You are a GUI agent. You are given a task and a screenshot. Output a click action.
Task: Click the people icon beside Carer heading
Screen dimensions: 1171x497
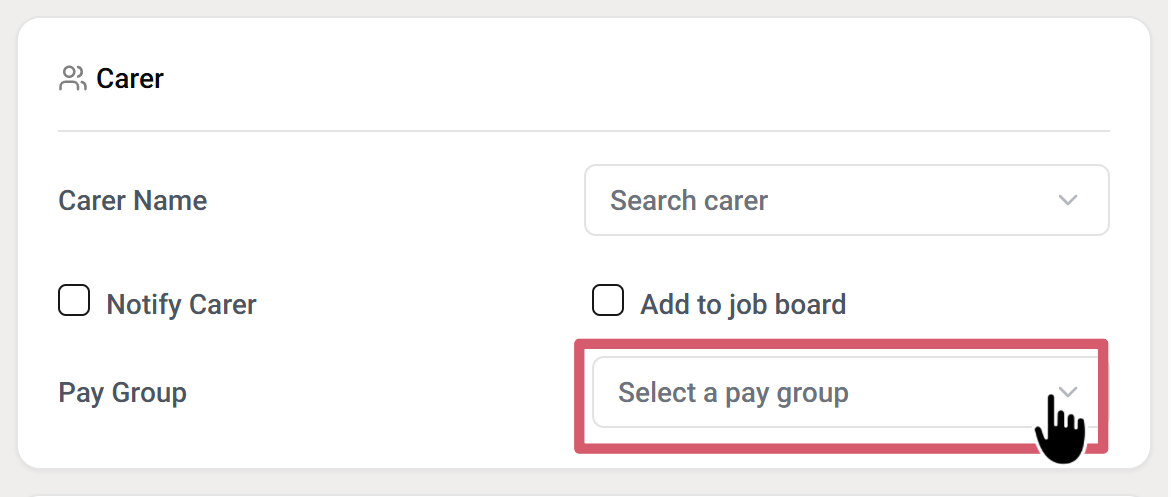[72, 79]
